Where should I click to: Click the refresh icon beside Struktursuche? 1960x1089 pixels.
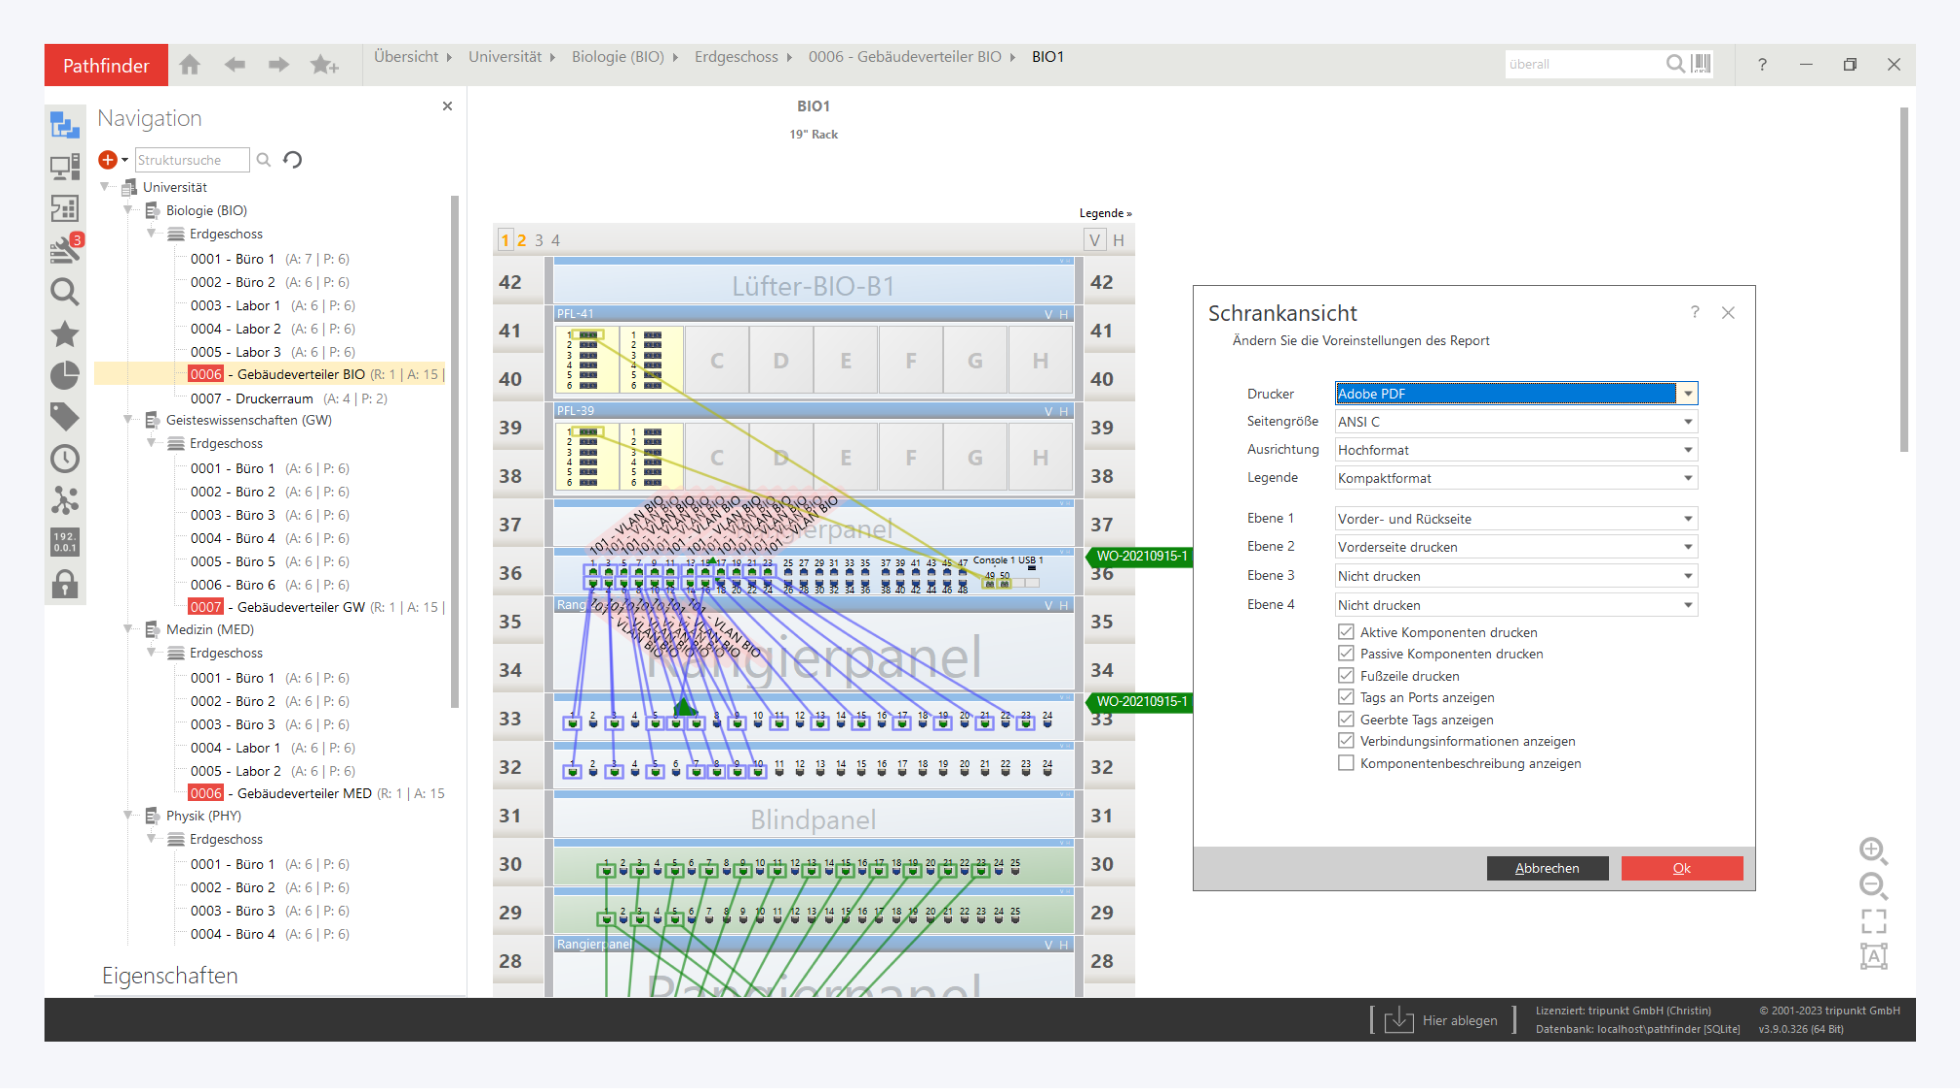tap(293, 160)
